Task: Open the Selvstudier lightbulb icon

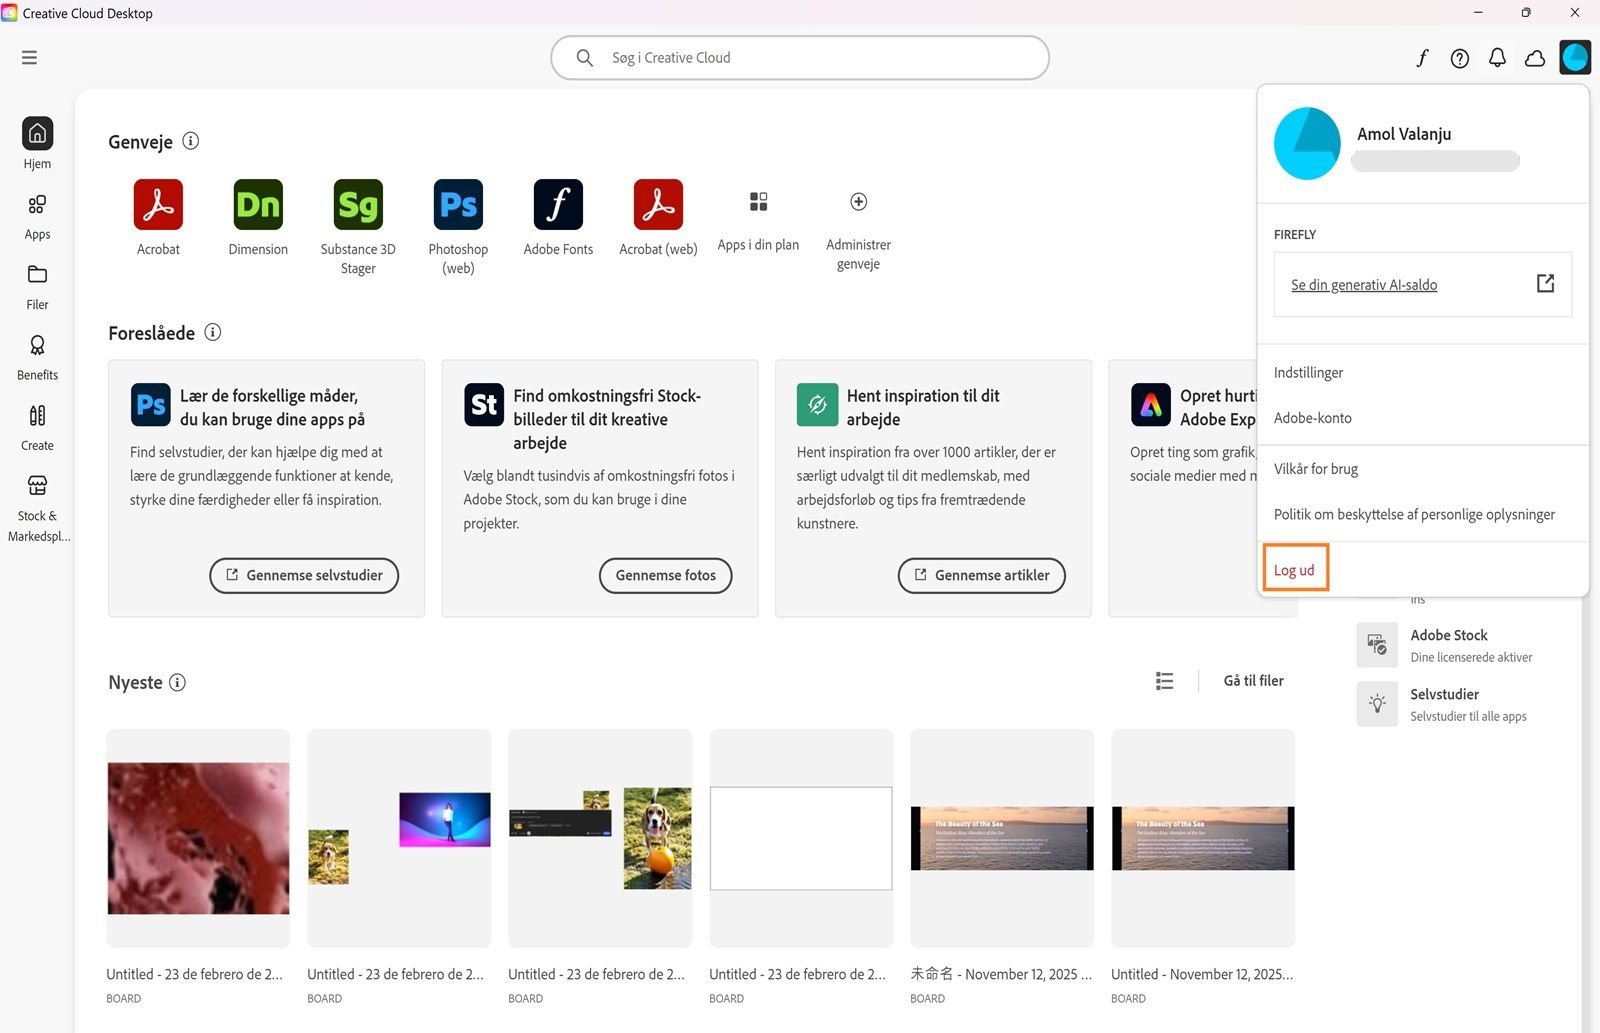Action: 1377,704
